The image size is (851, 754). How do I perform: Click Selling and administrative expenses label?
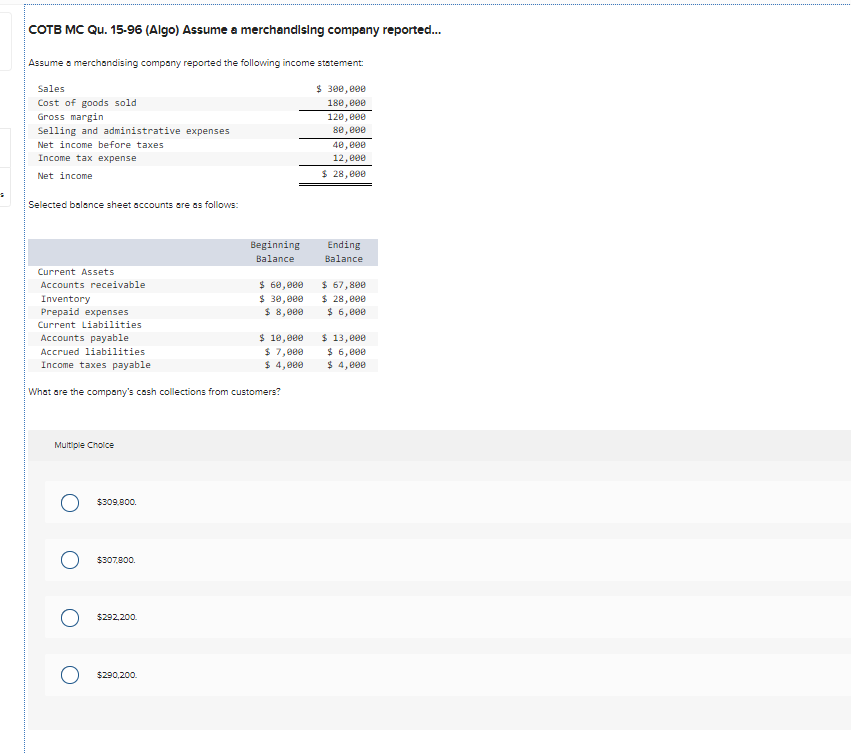pos(134,131)
